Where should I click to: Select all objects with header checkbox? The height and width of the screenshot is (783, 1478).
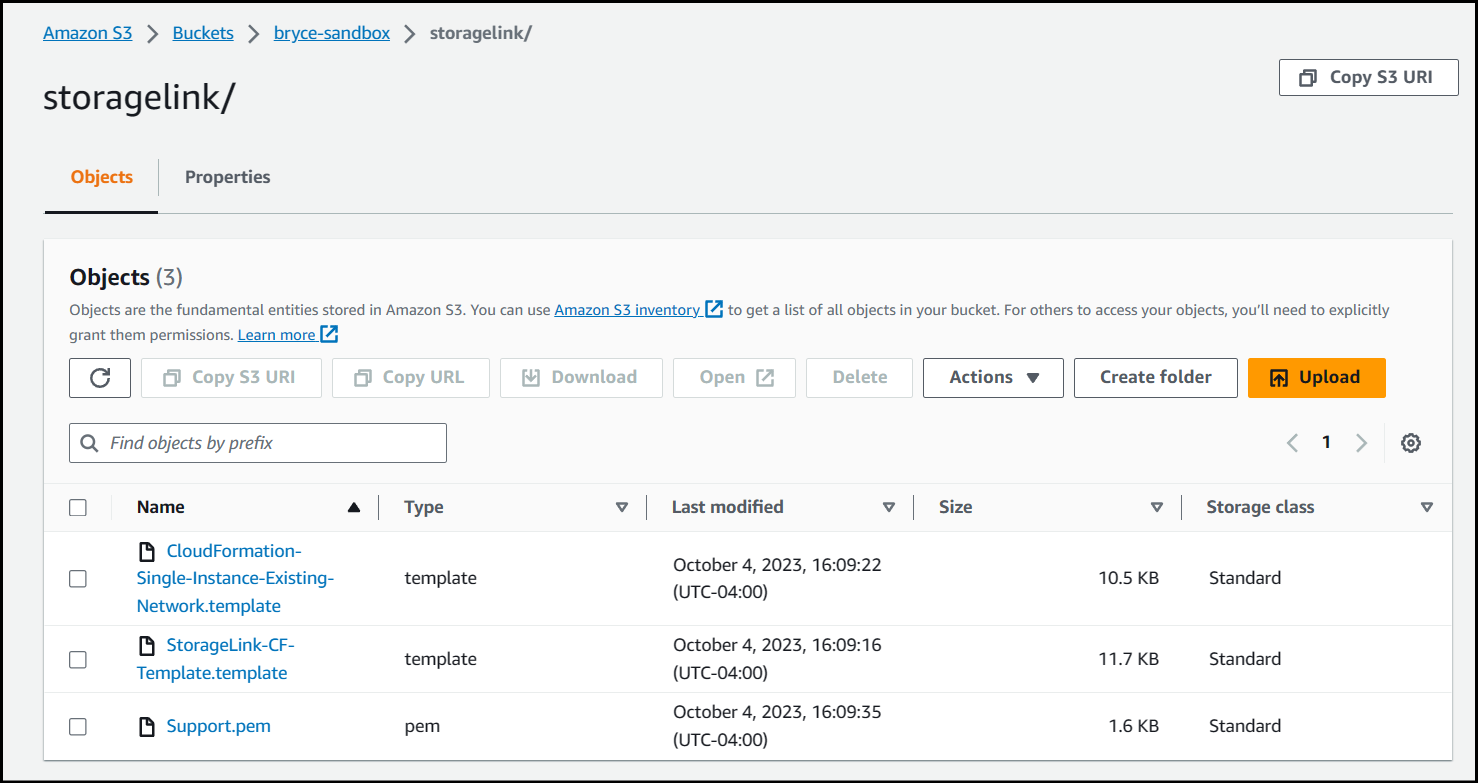click(x=78, y=508)
